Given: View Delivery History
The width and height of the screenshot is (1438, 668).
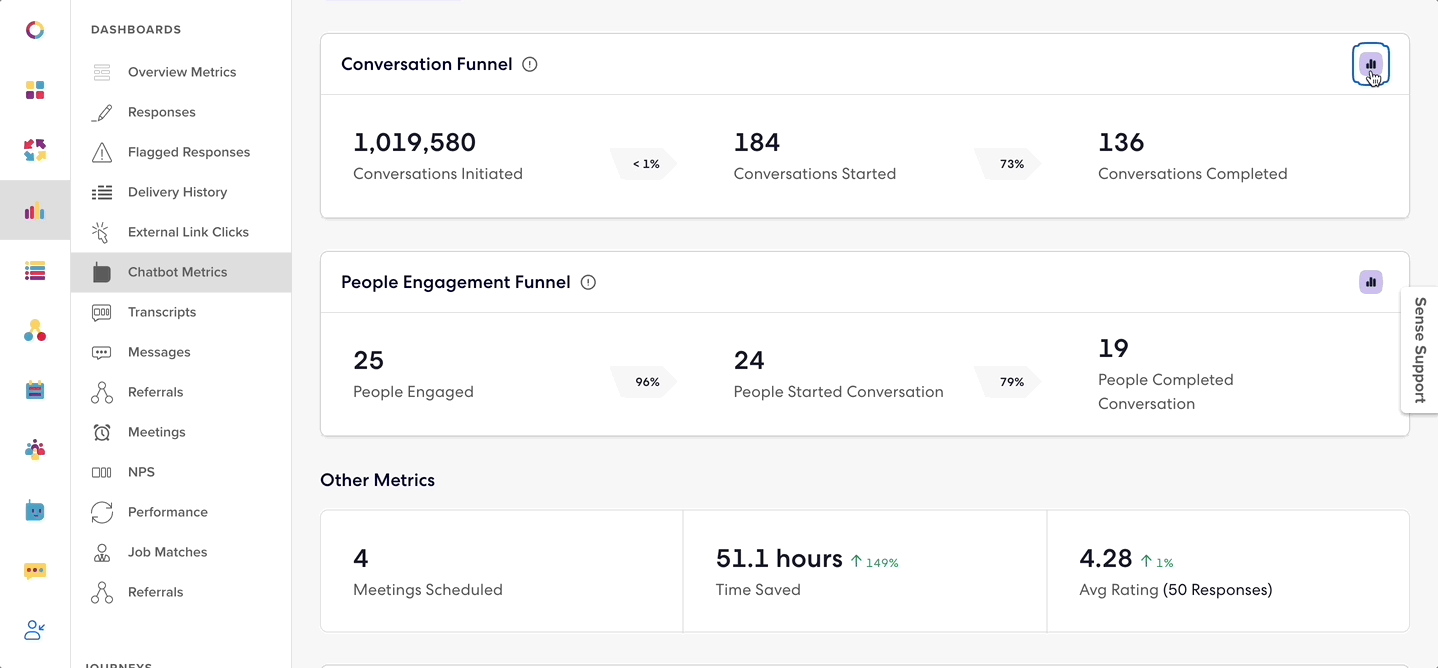Looking at the screenshot, I should tap(177, 191).
